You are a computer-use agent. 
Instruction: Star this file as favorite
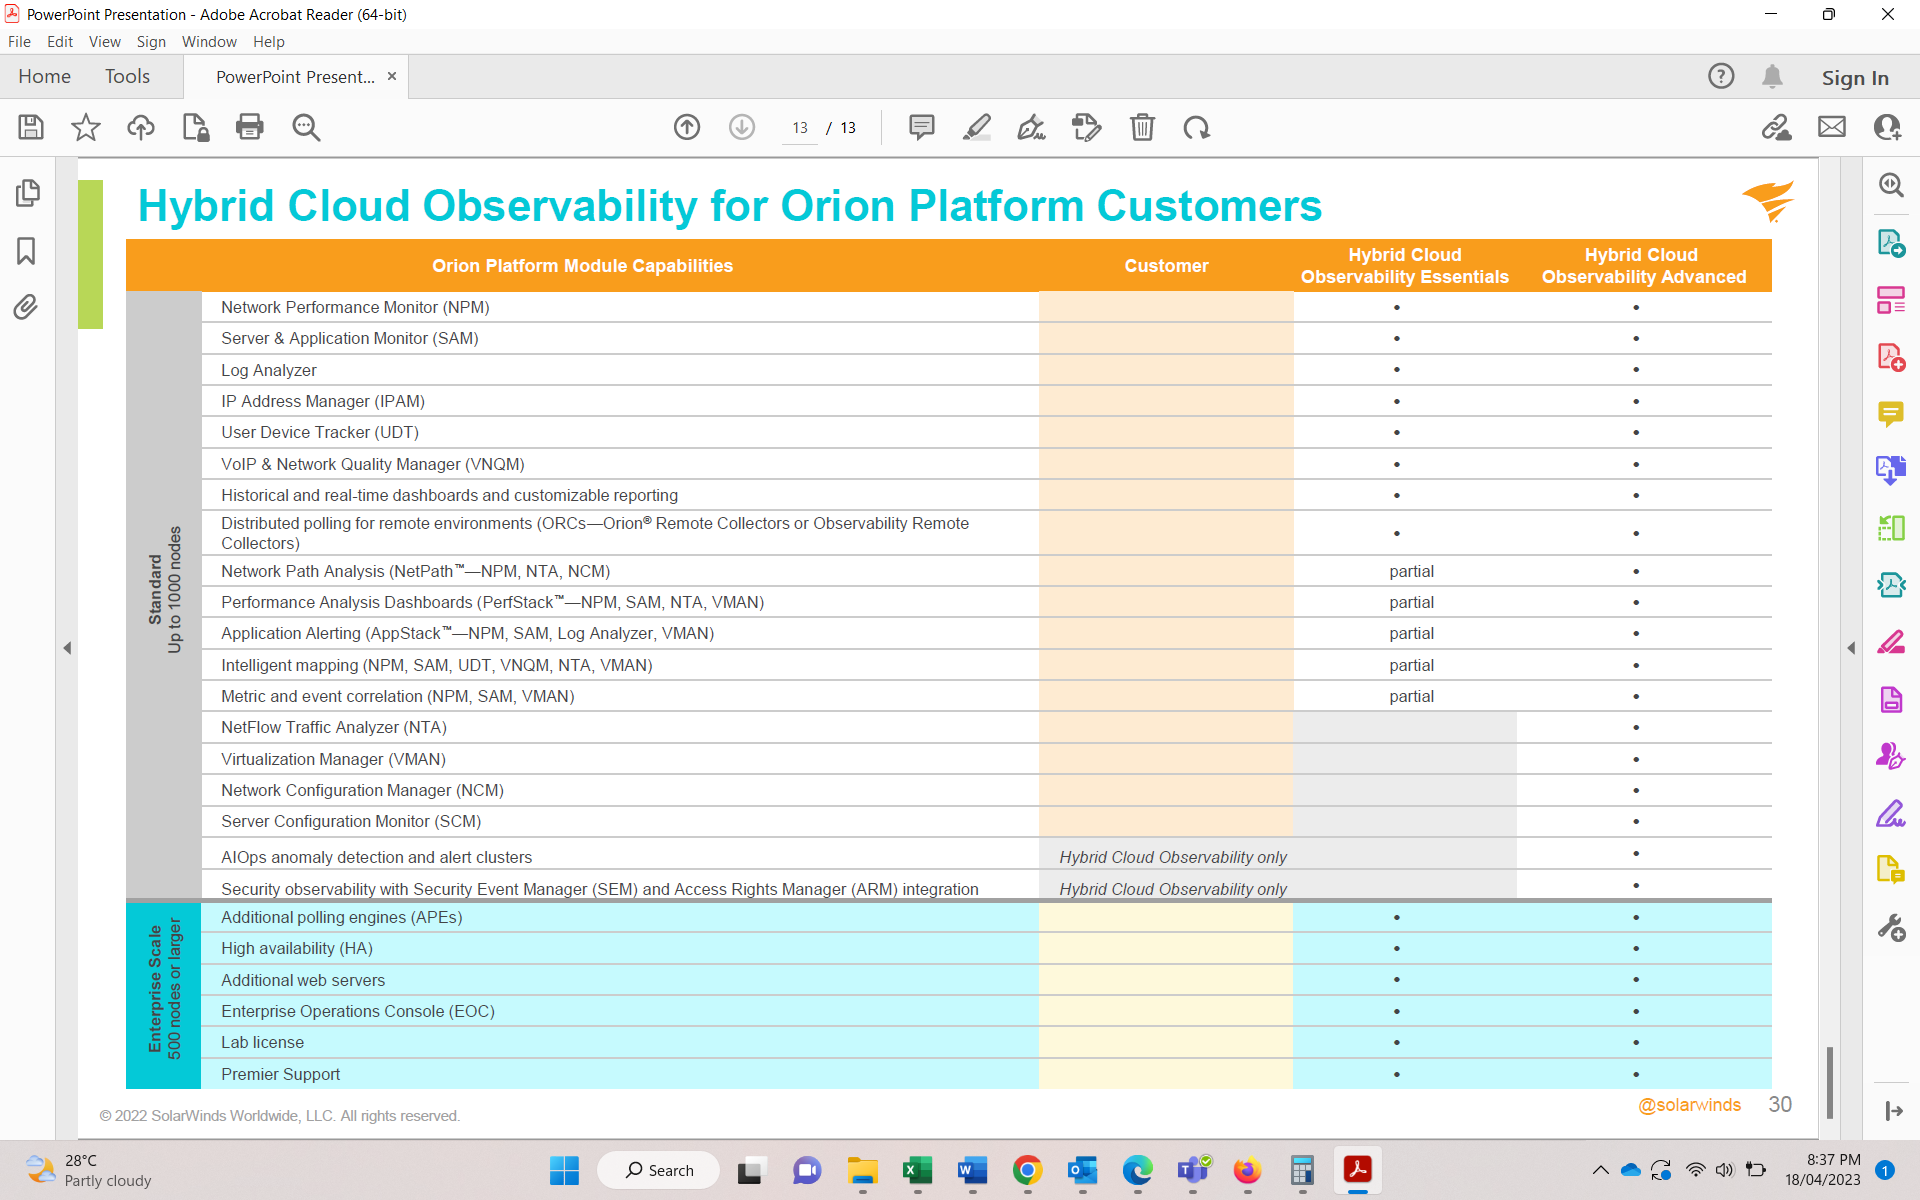86,127
